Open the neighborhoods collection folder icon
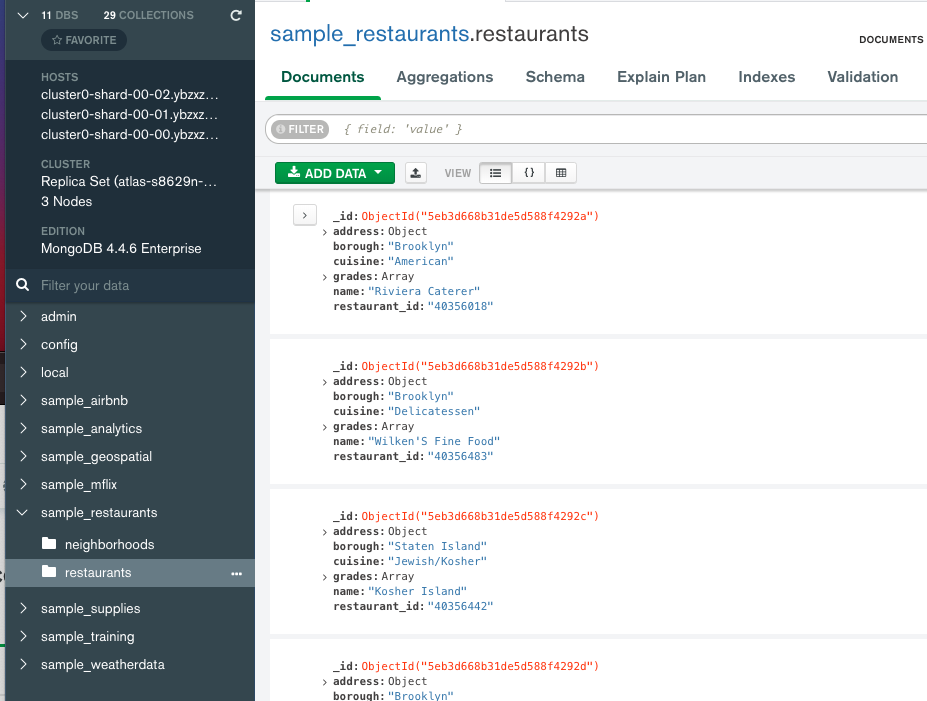Image resolution: width=927 pixels, height=701 pixels. coord(49,543)
